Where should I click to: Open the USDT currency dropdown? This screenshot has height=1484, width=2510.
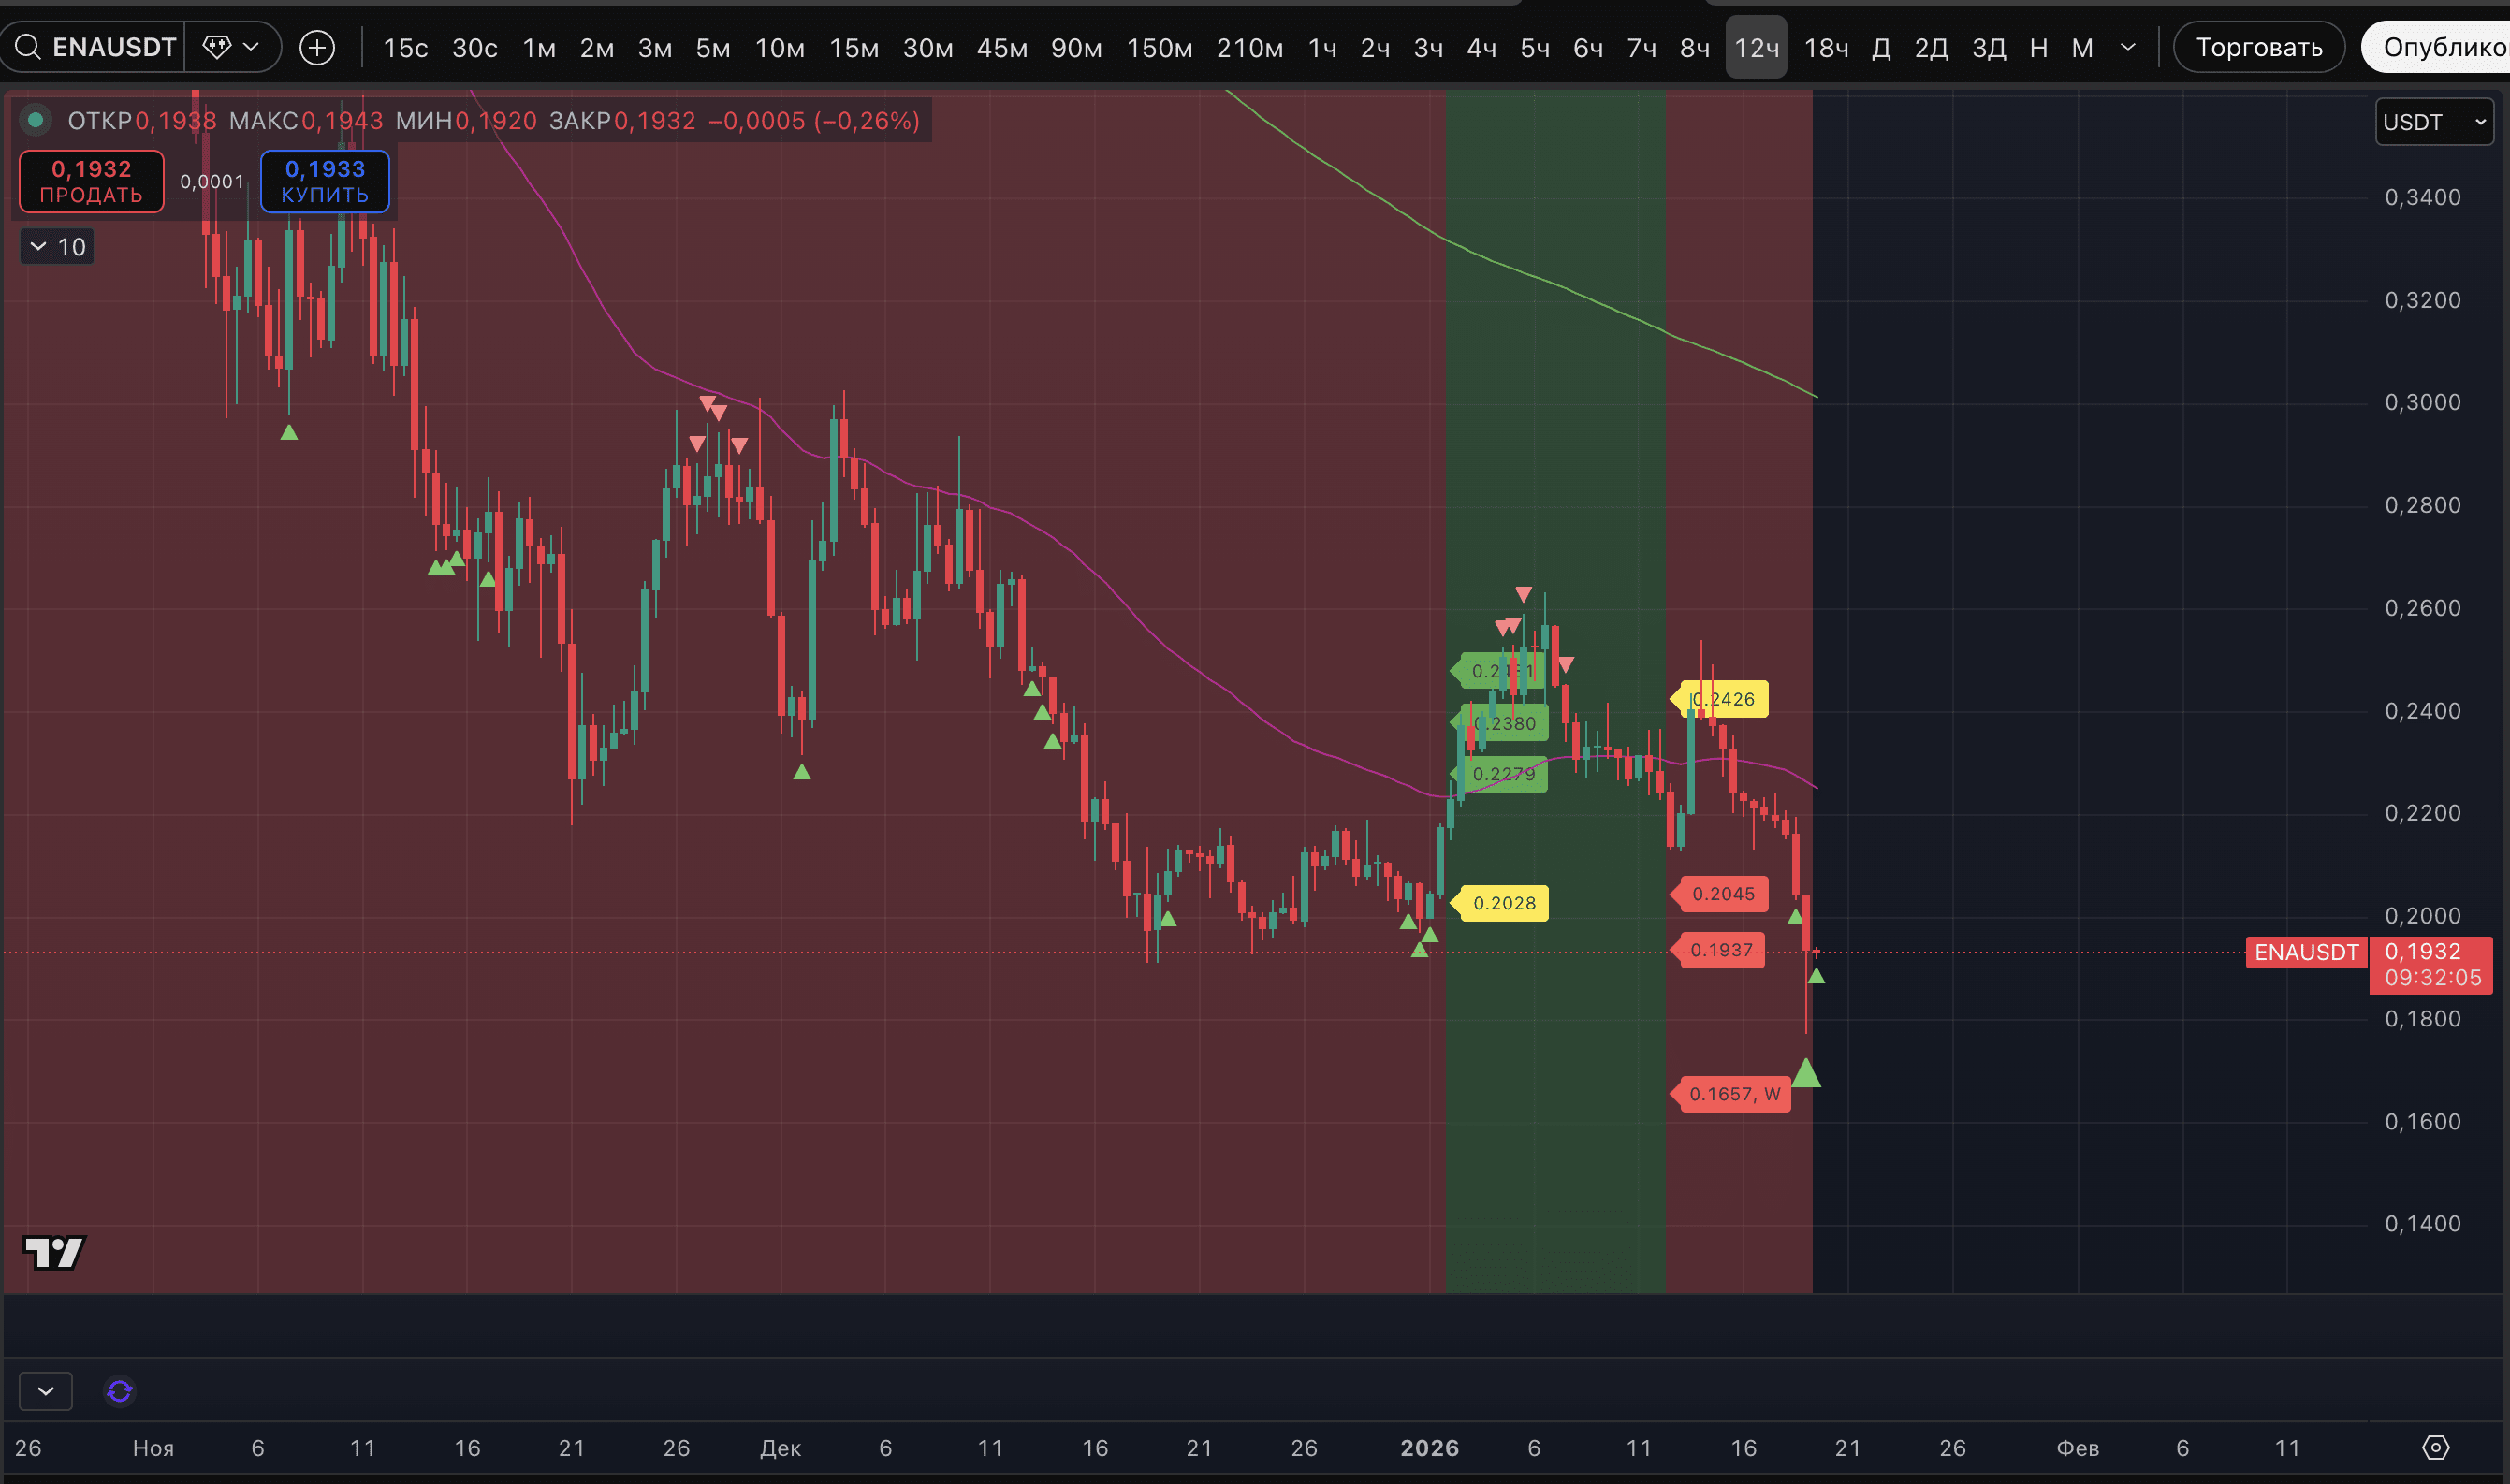[2433, 122]
